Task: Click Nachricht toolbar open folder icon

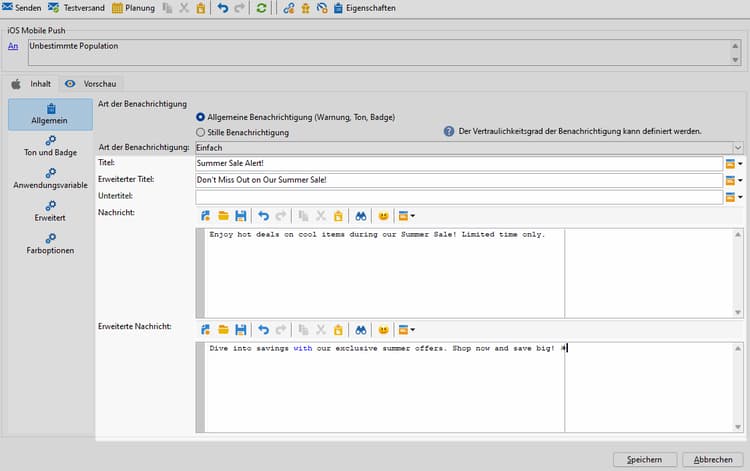Action: (x=223, y=216)
